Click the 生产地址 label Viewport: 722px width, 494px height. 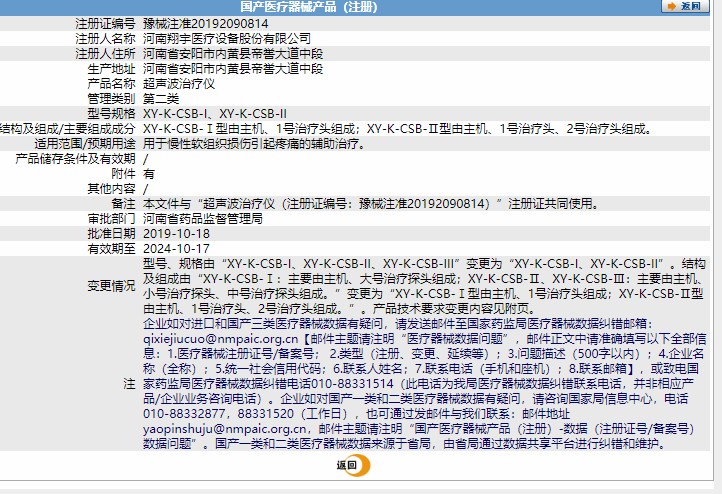tap(111, 69)
